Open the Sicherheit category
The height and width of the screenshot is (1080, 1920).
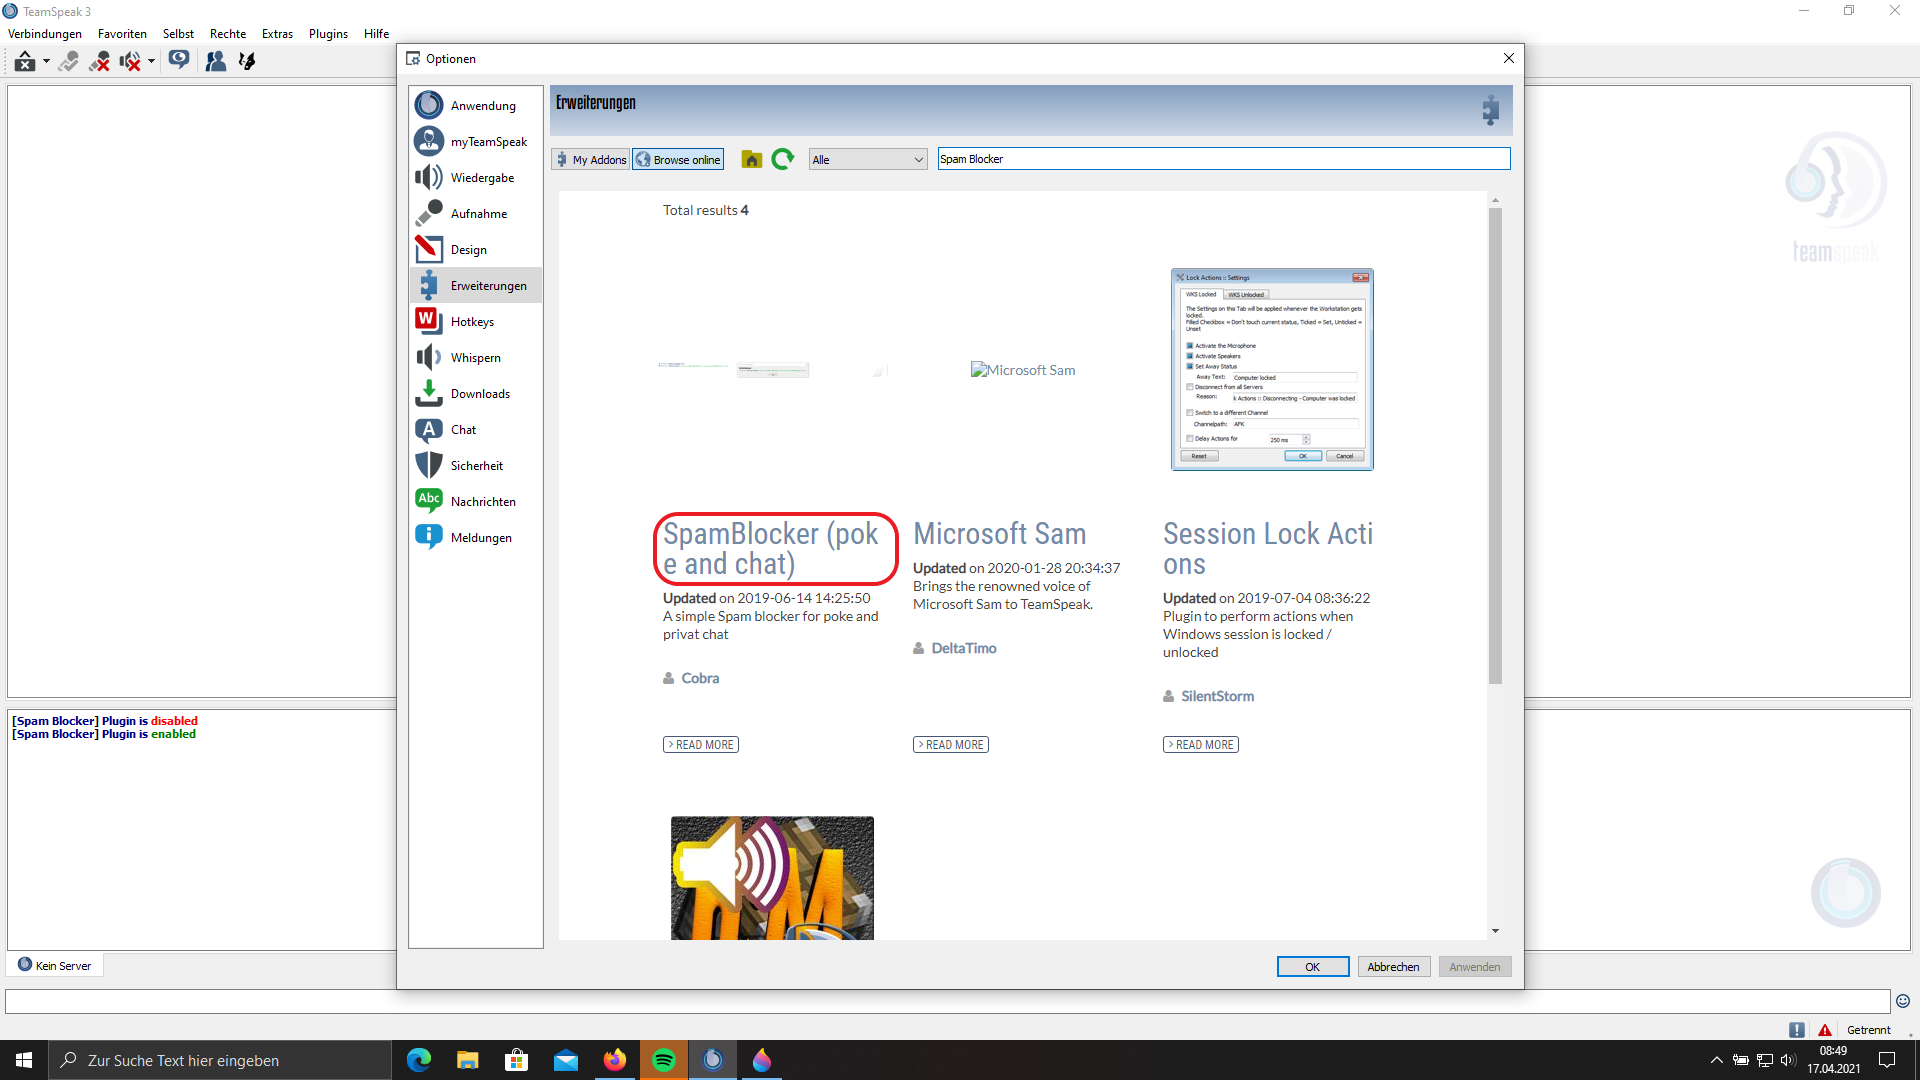click(476, 465)
